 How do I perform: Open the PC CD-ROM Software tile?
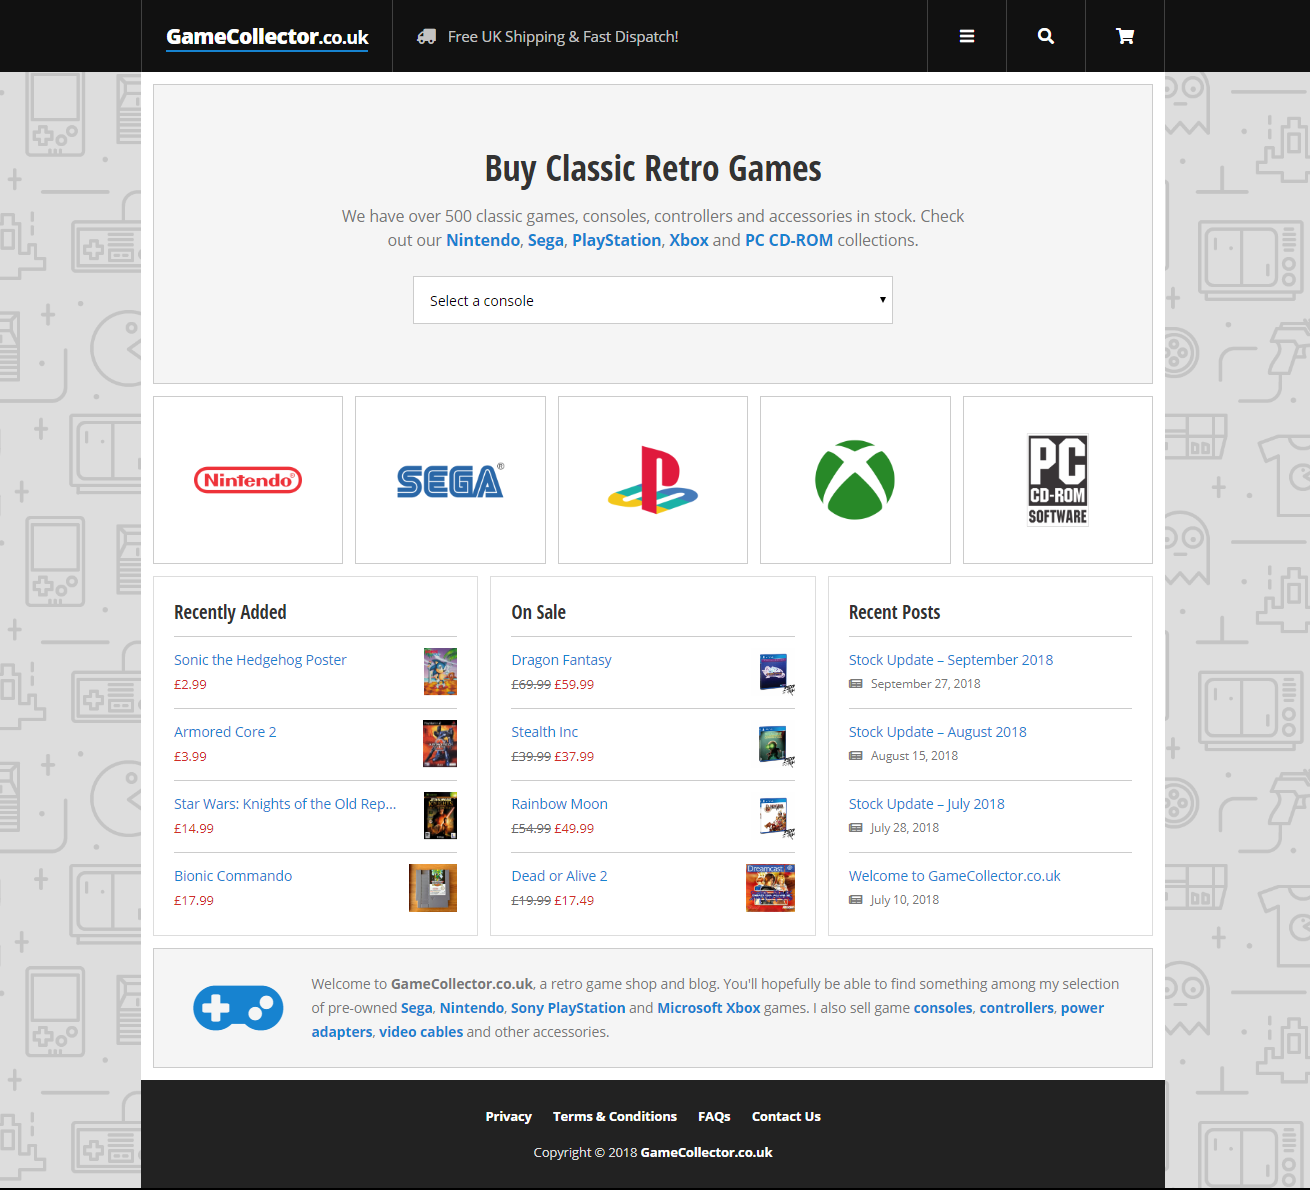[x=1057, y=480]
